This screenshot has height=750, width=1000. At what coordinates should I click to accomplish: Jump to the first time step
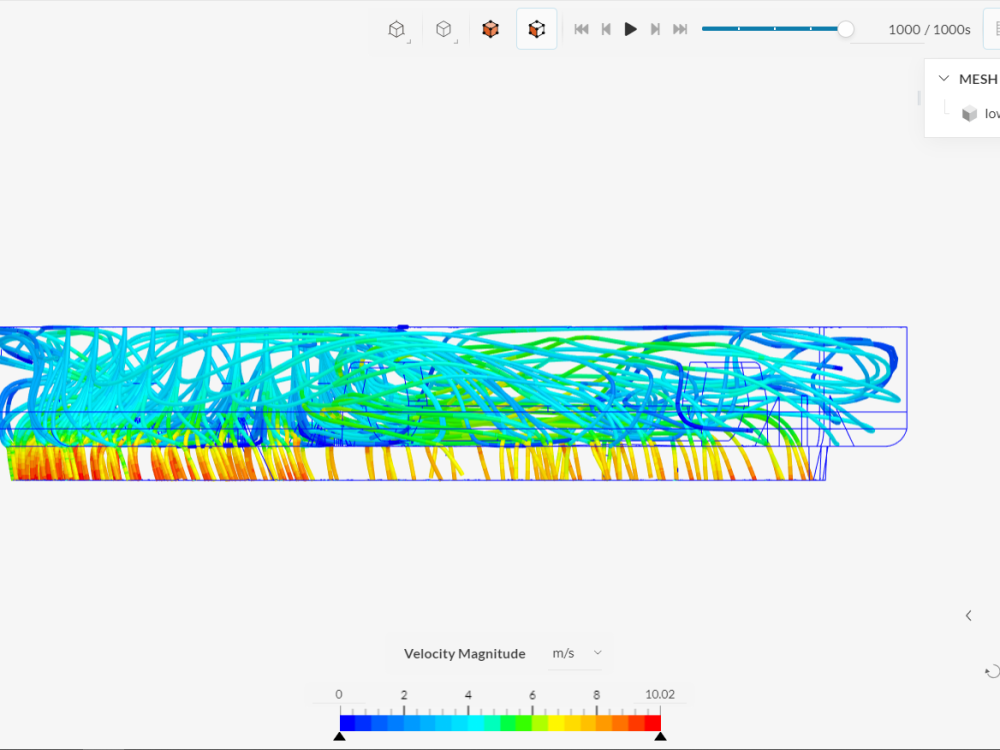coord(581,29)
